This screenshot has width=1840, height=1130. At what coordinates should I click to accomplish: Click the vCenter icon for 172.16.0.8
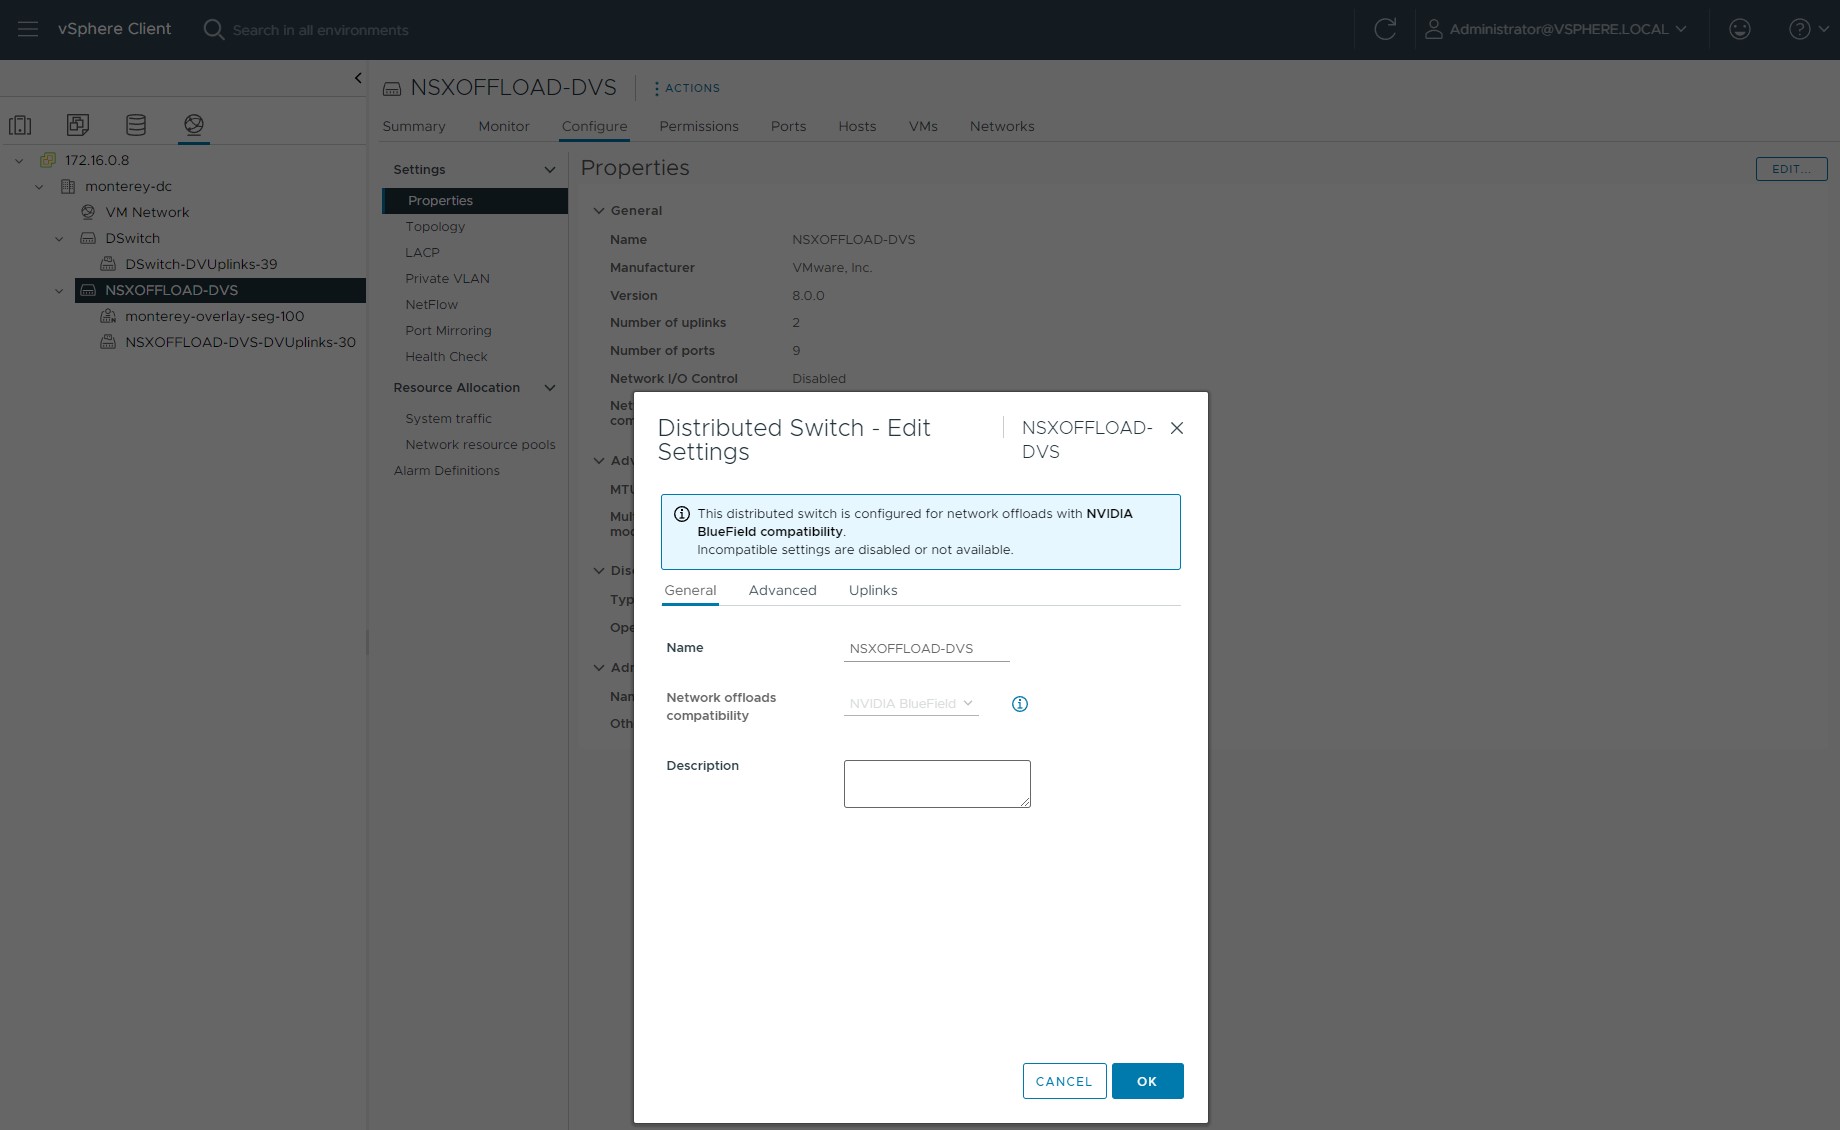click(x=47, y=160)
